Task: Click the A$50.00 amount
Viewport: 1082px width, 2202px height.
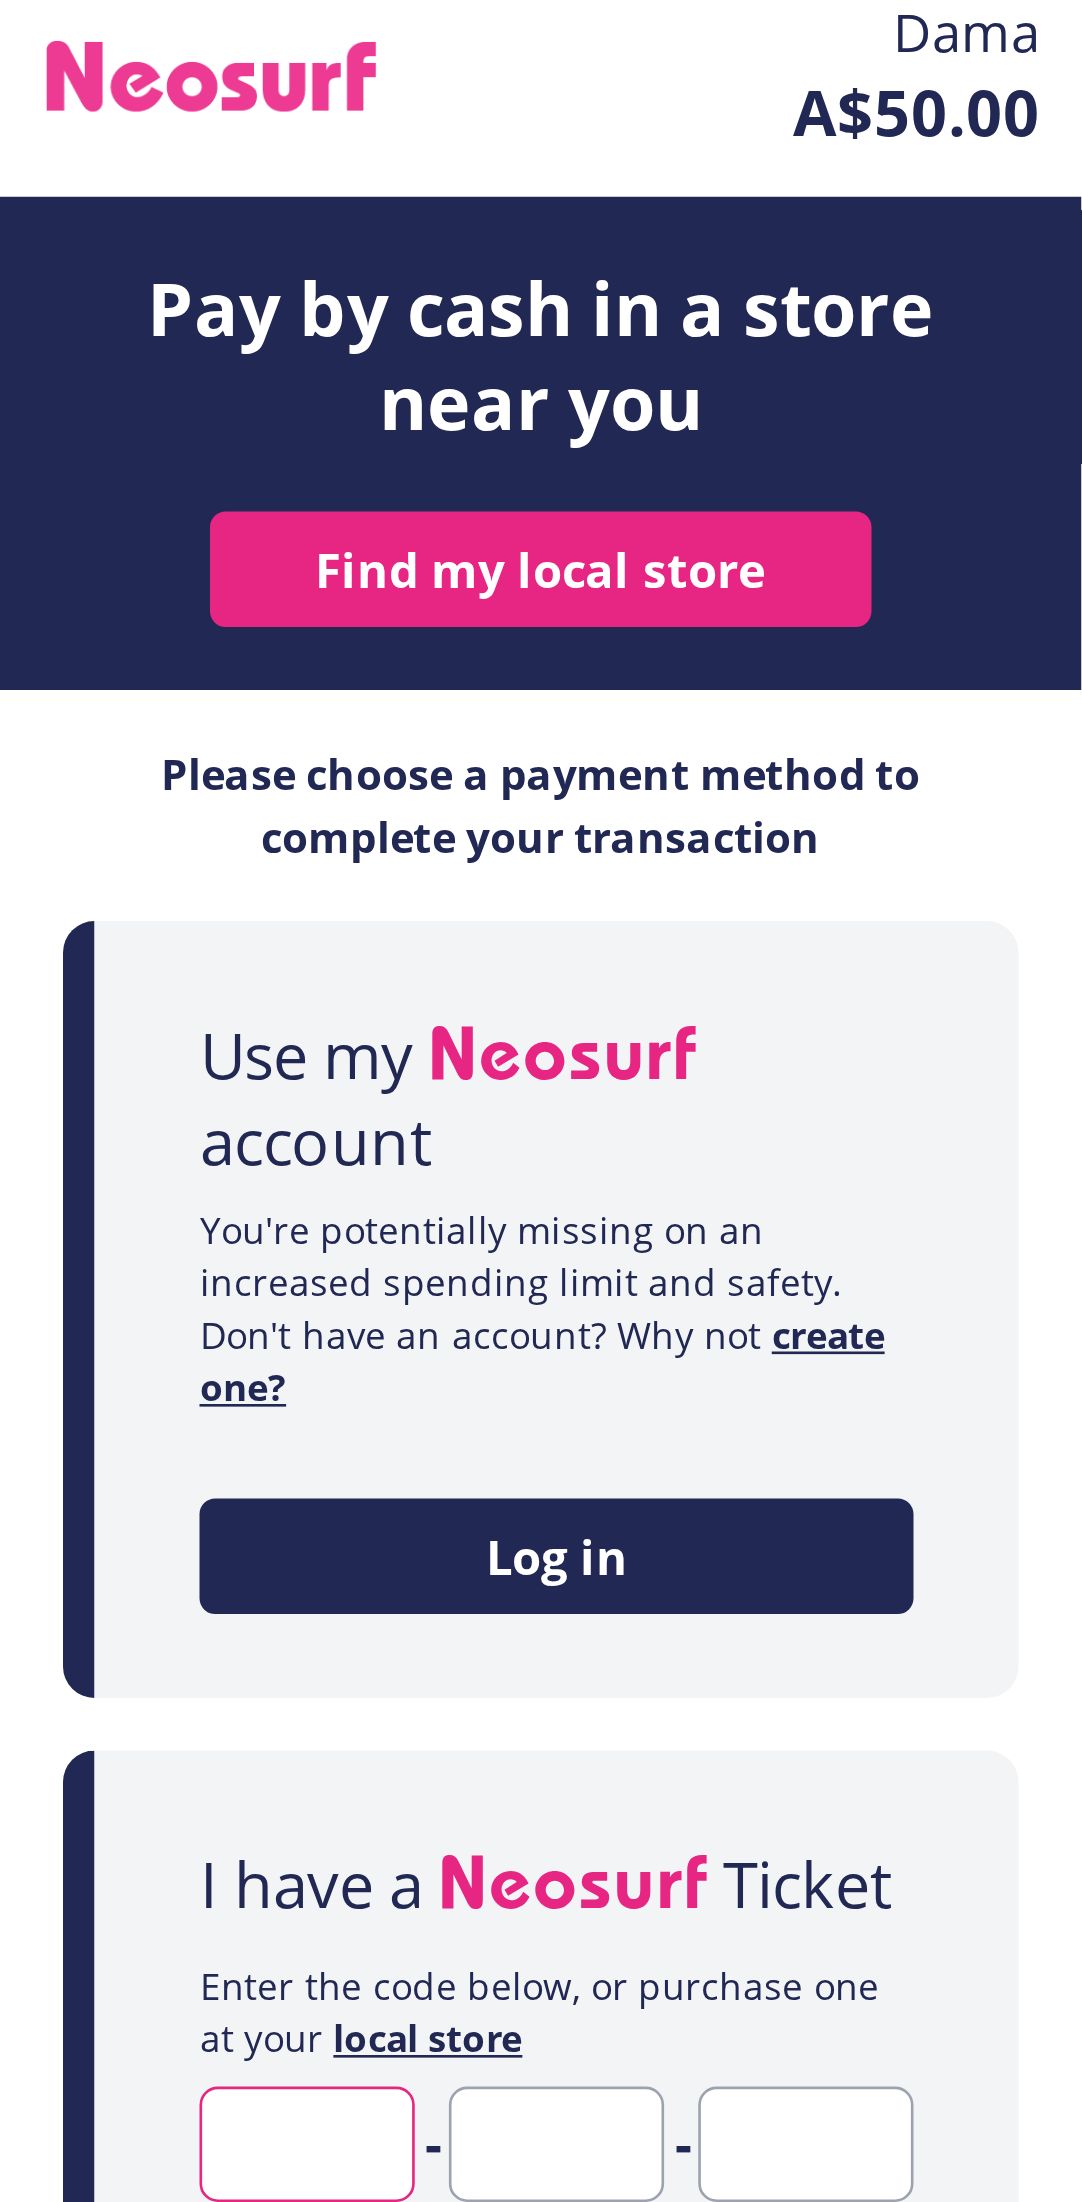Action: (915, 113)
